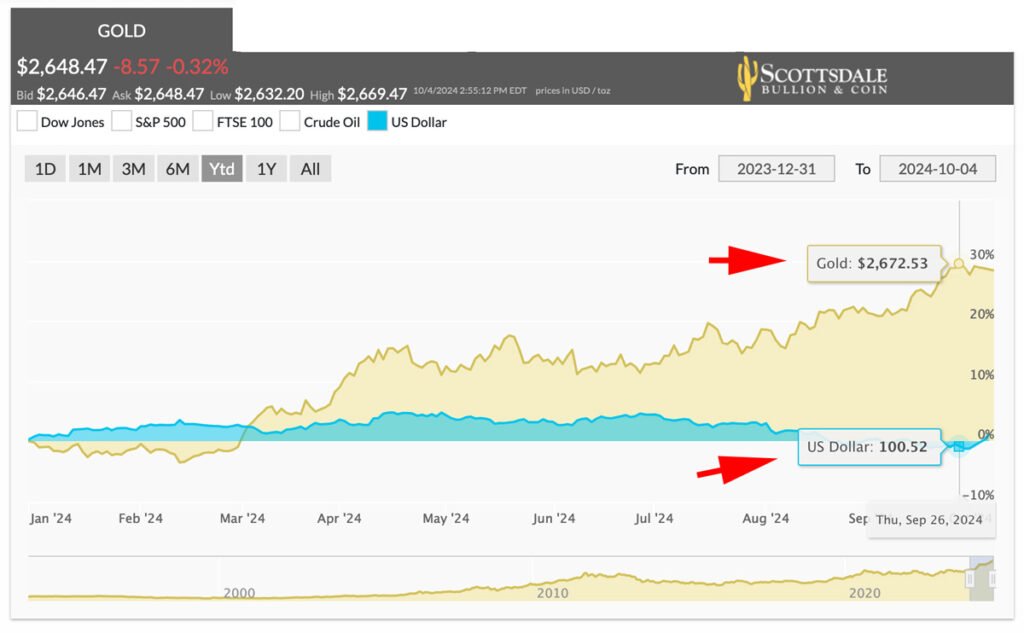
Task: Set chart range to 6M
Action: coord(177,169)
